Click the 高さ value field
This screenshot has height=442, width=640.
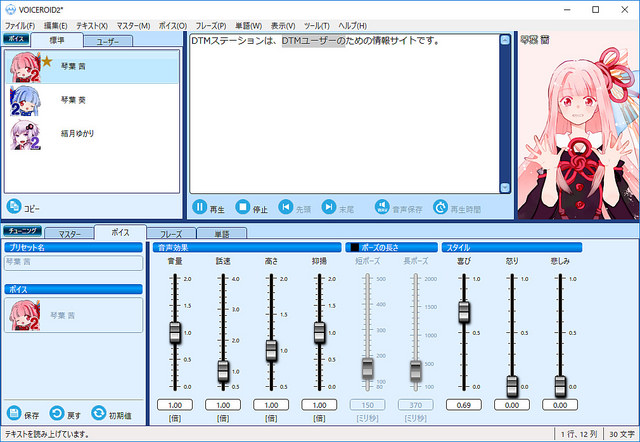click(271, 405)
